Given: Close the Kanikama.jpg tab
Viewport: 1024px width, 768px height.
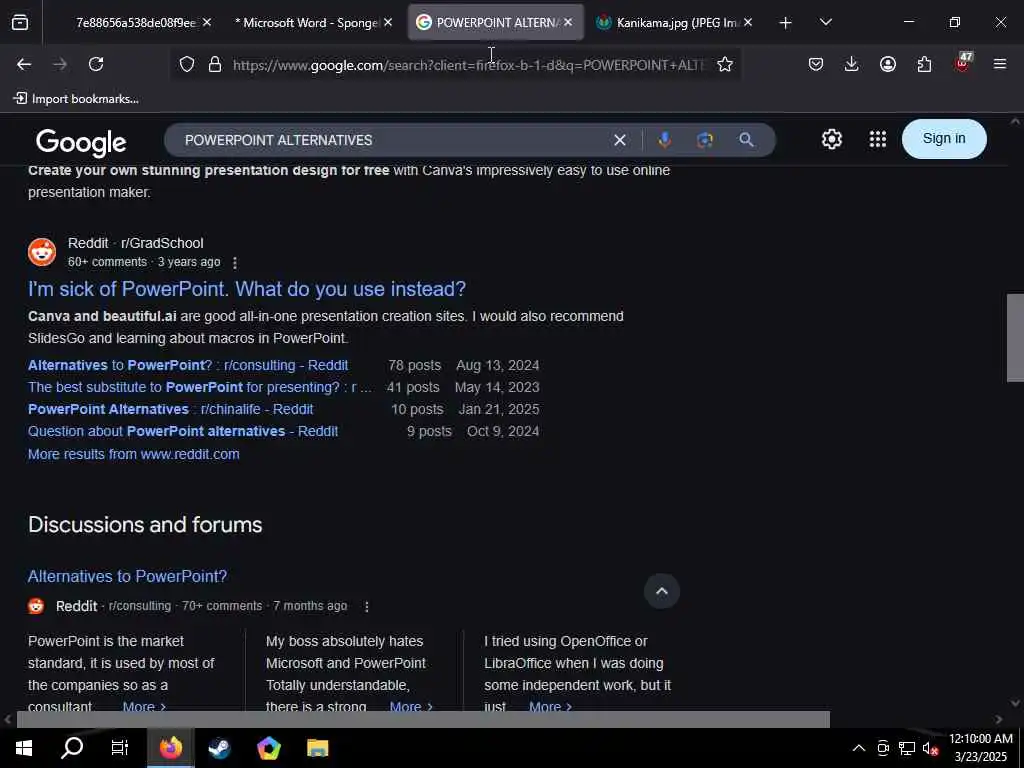Looking at the screenshot, I should coord(748,22).
